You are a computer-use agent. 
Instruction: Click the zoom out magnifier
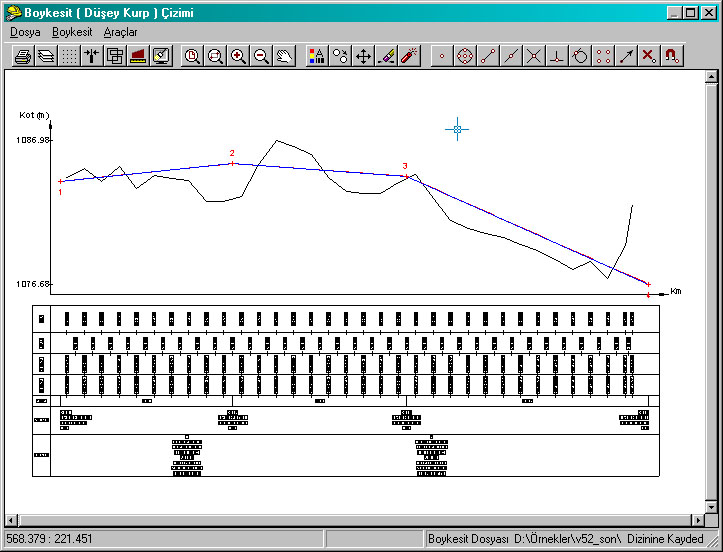pos(261,56)
